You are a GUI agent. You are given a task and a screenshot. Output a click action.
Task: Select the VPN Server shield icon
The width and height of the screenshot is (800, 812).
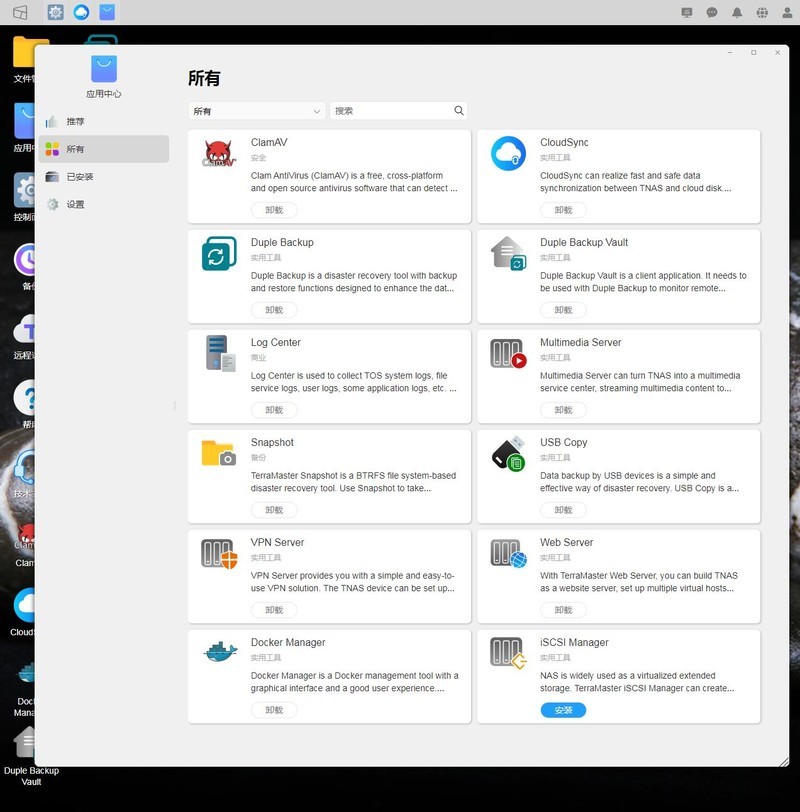(x=219, y=553)
